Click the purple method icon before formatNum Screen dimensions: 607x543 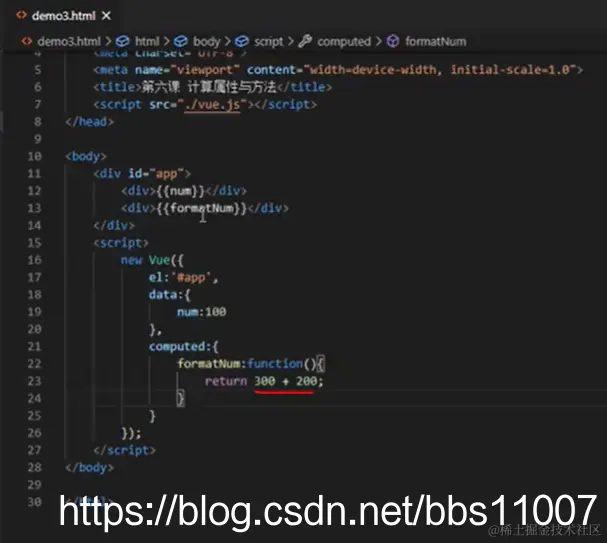393,41
